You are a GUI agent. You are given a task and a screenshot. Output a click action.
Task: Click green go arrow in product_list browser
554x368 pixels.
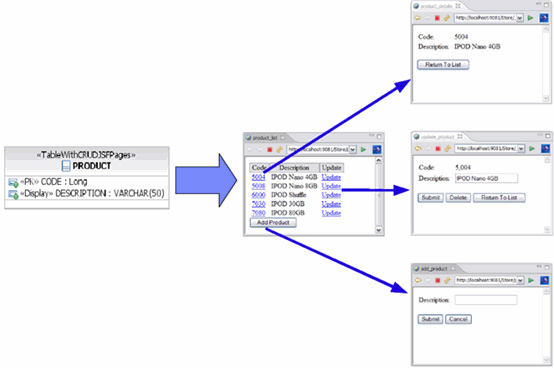tap(364, 149)
